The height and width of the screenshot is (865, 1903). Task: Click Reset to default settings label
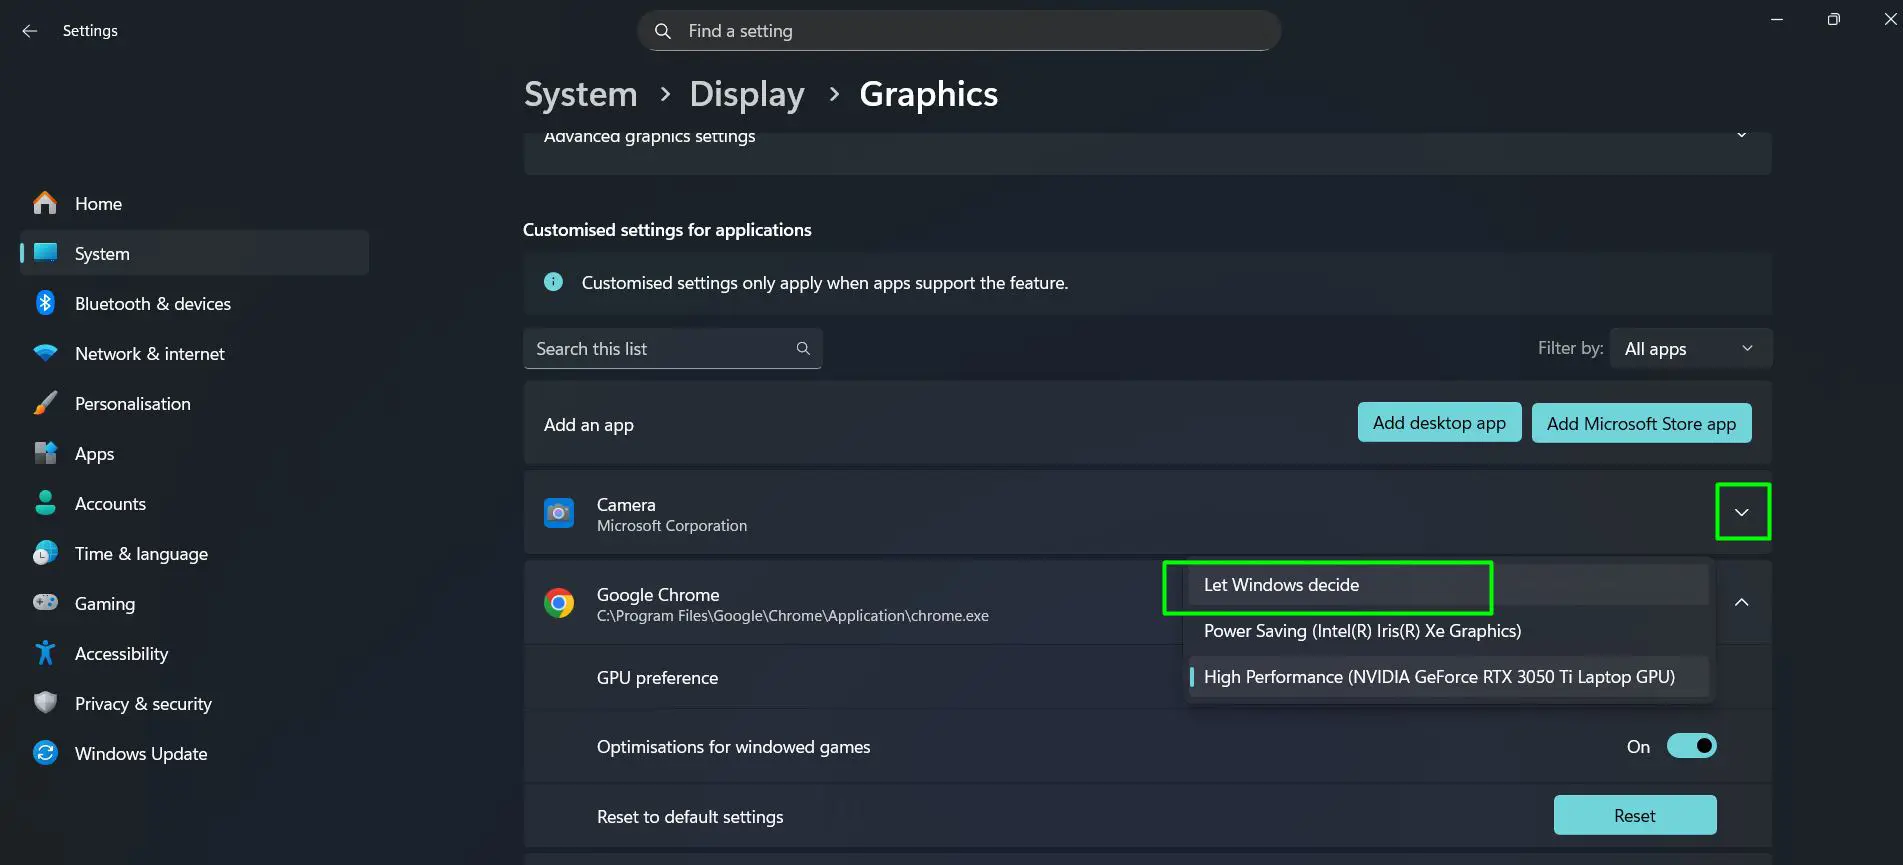pos(690,817)
